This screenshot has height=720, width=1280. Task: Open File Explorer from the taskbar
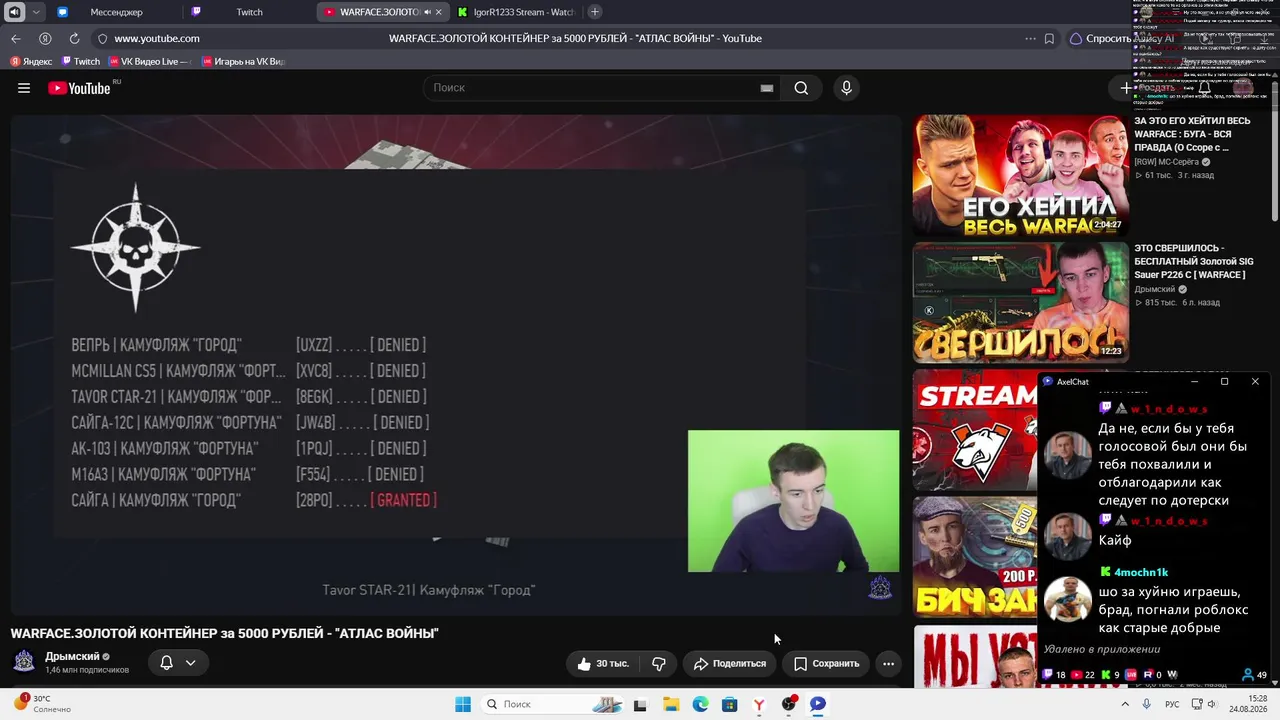click(x=670, y=704)
